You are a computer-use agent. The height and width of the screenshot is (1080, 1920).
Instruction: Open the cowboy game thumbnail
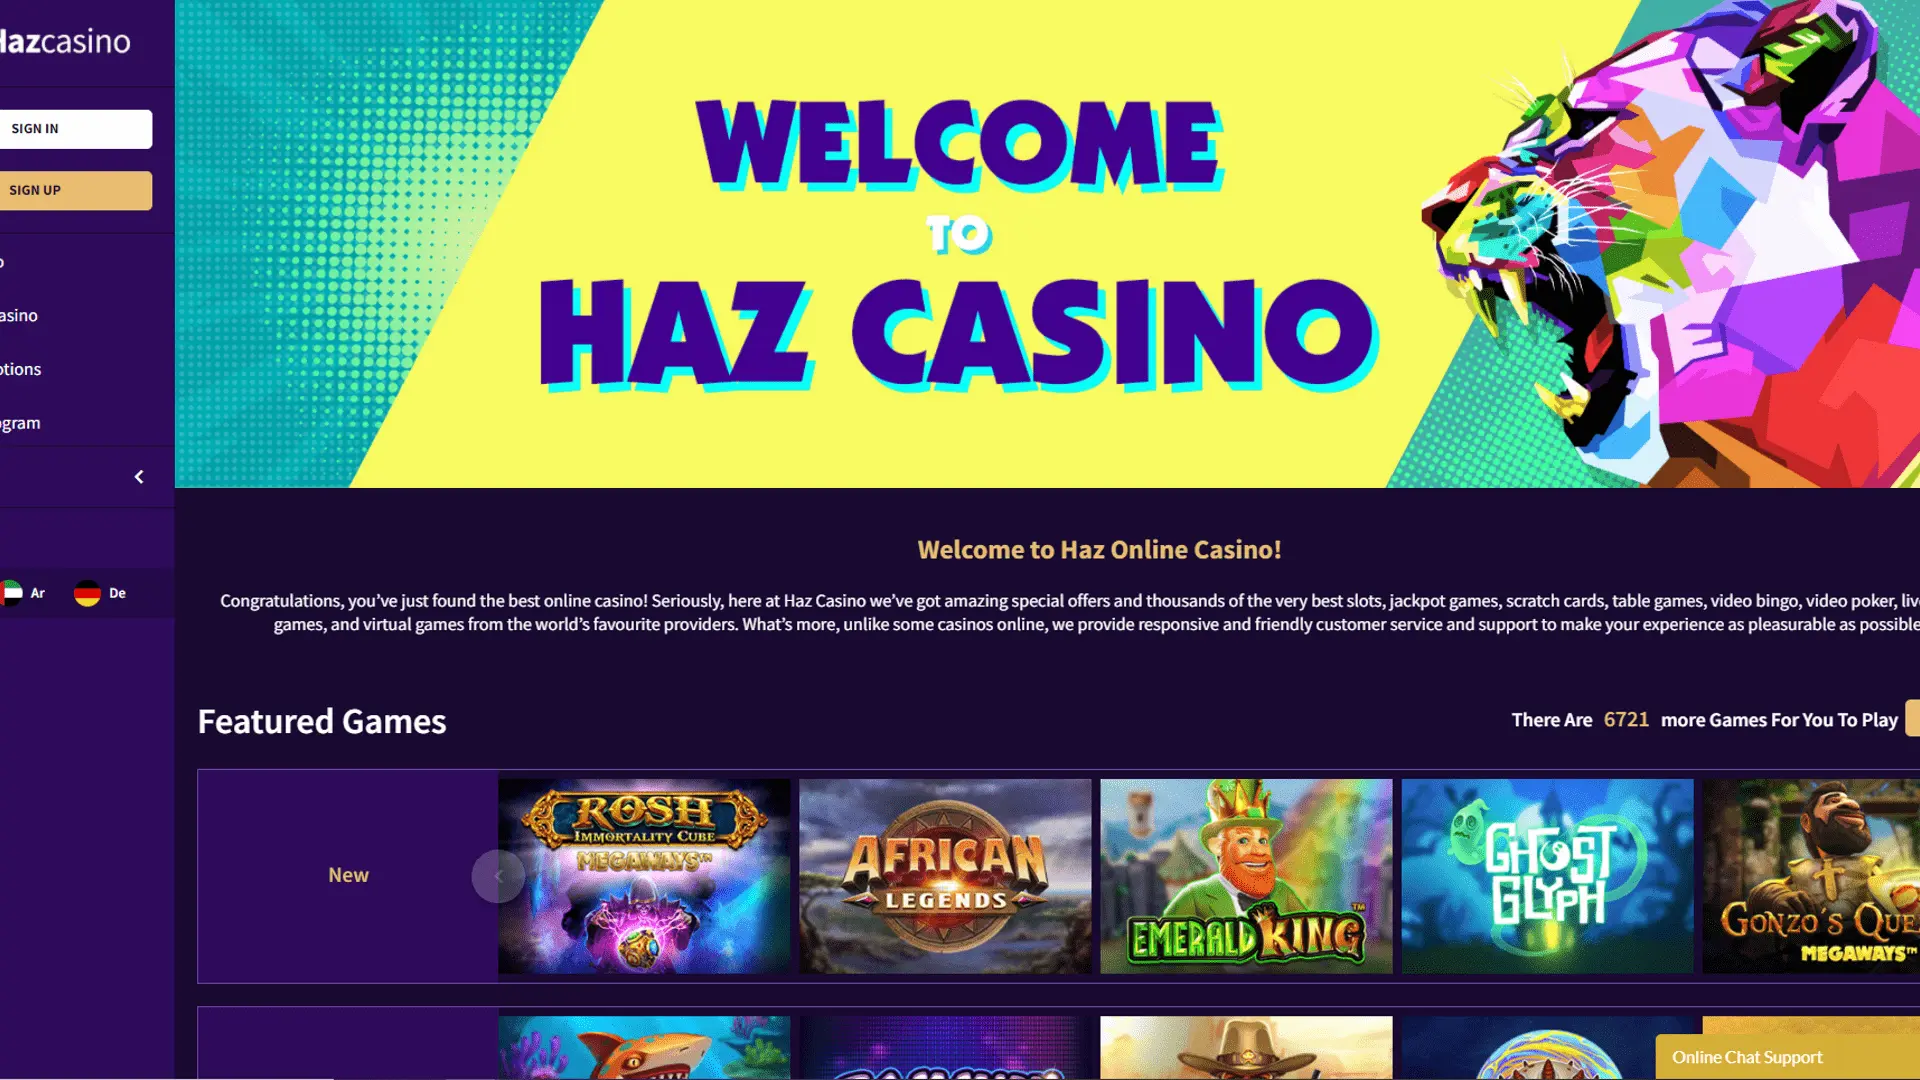(x=1246, y=1047)
